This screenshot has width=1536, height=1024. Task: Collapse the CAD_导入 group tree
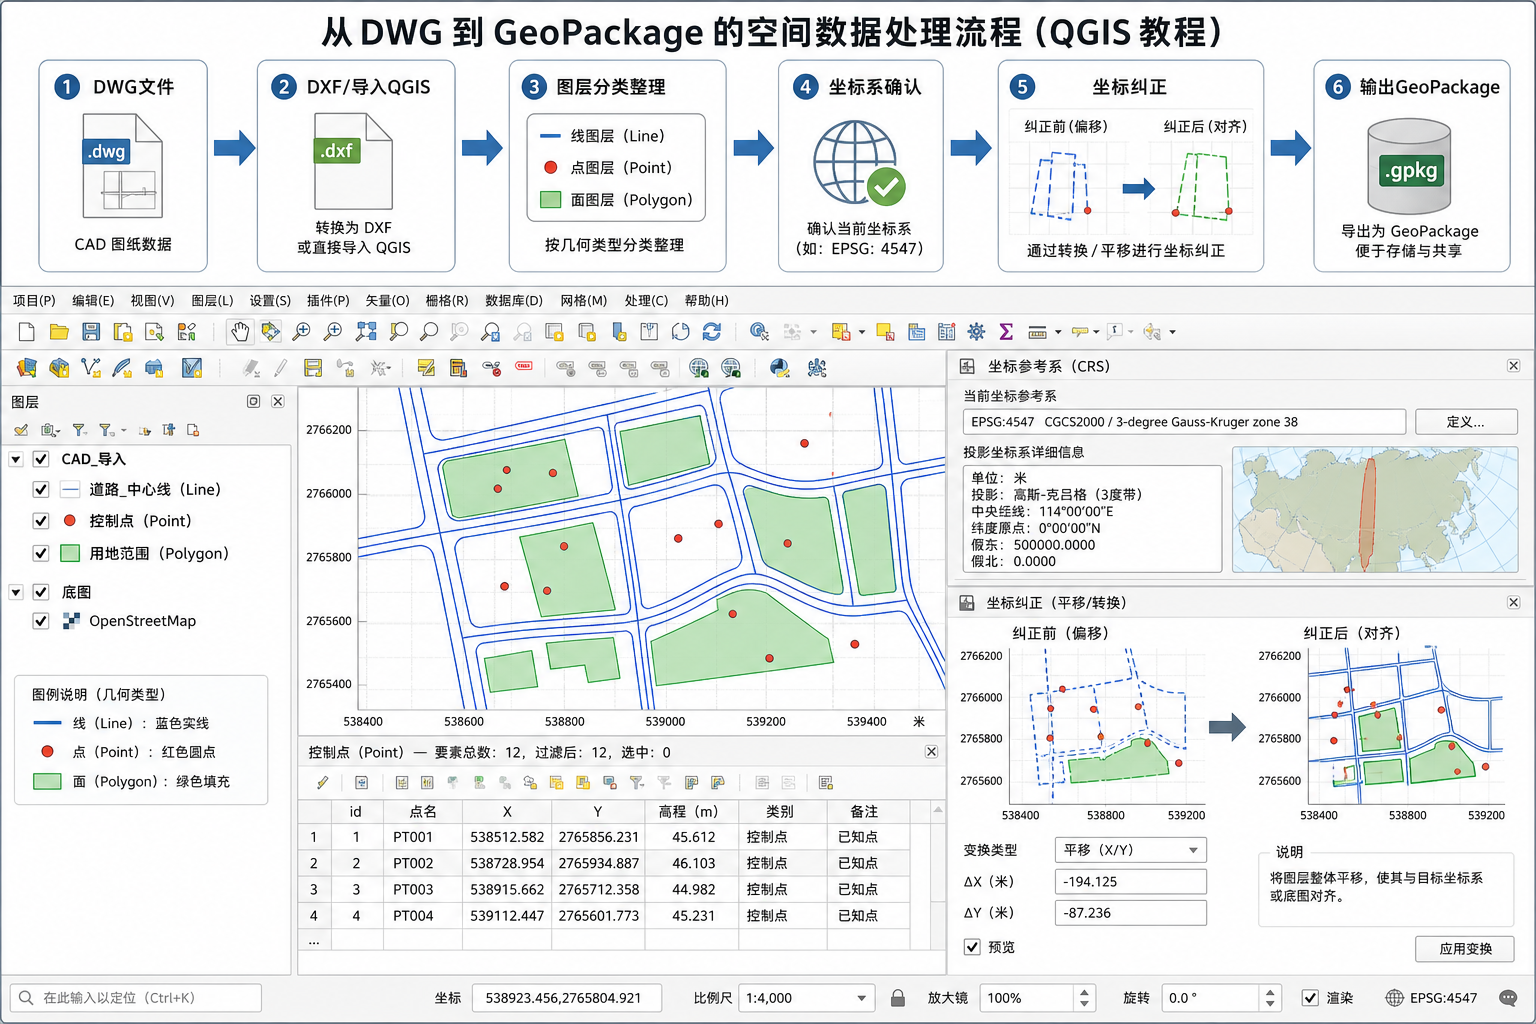pos(16,459)
